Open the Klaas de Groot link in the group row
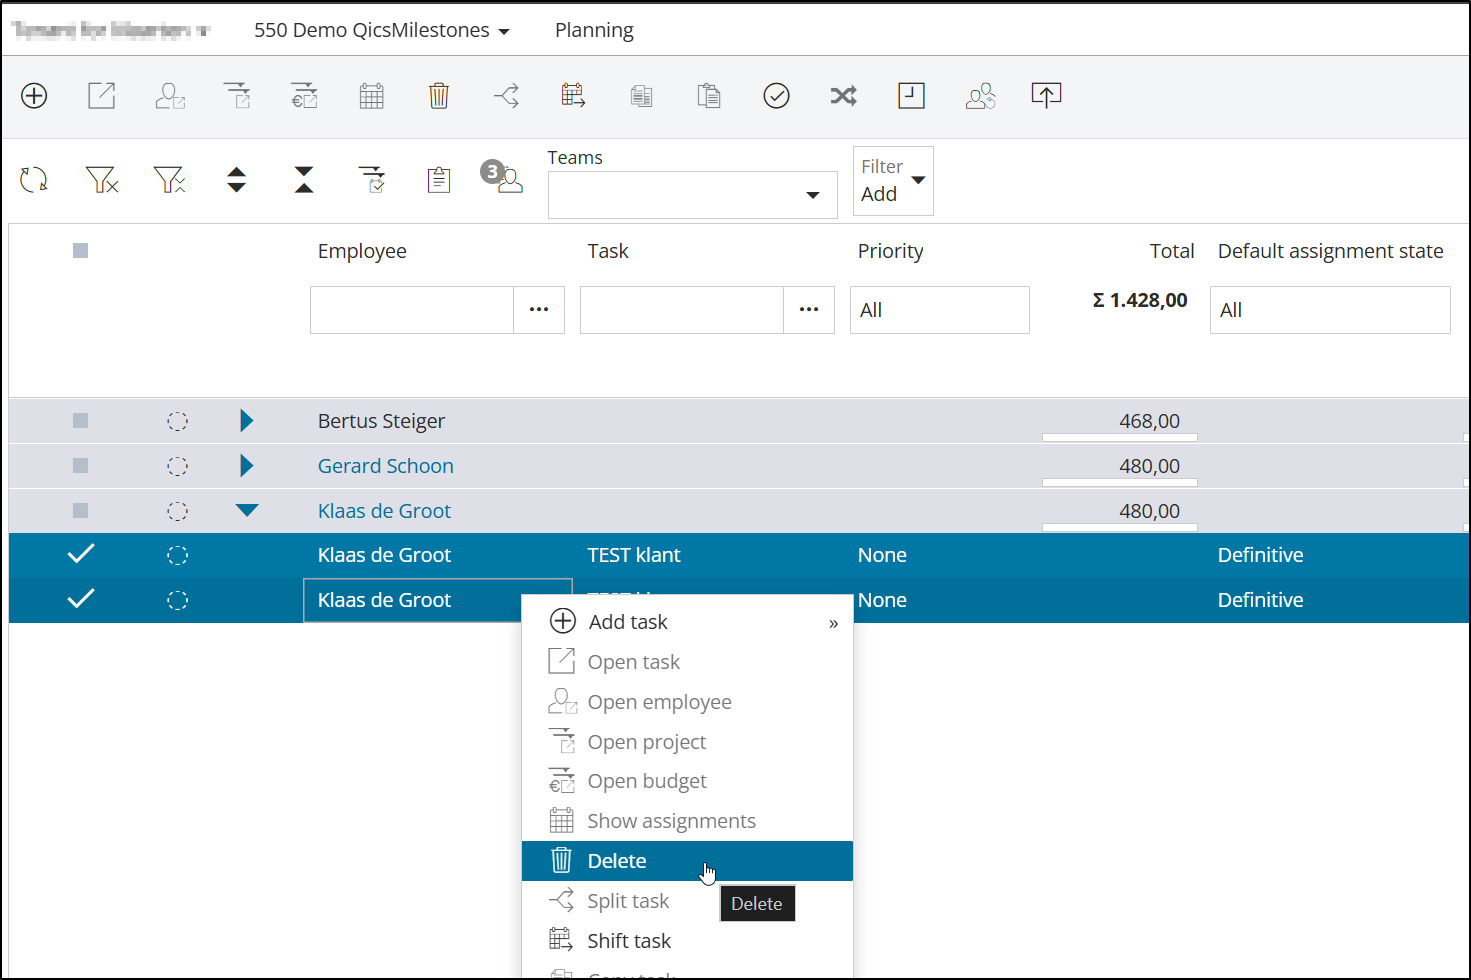 point(384,511)
